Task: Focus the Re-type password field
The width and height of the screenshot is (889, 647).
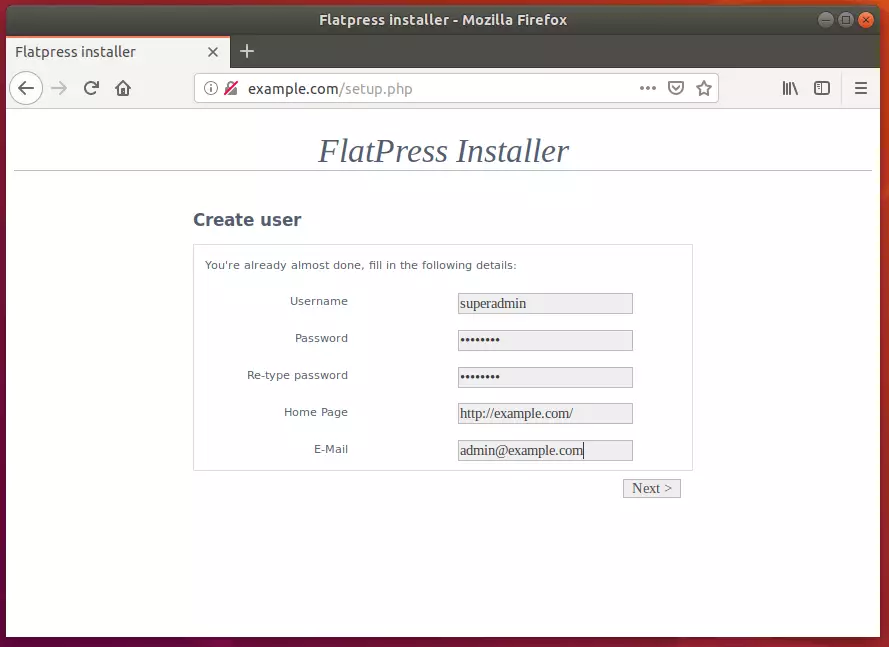Action: 545,377
